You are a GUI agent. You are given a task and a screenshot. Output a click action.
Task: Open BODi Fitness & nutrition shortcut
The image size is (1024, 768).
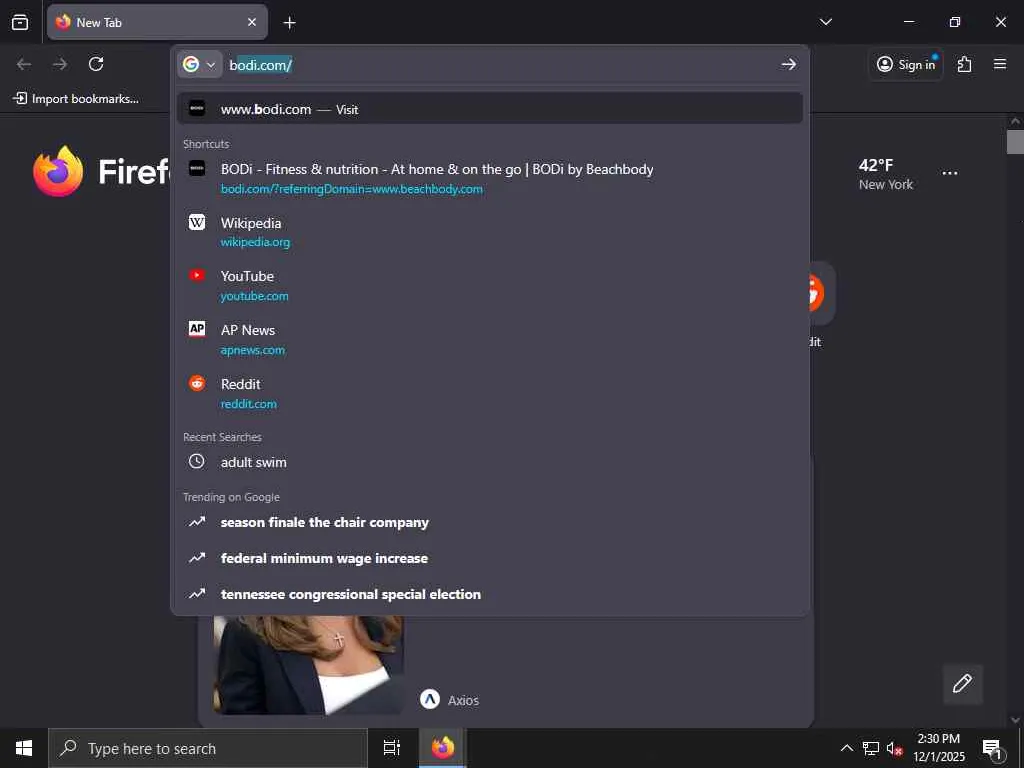pyautogui.click(x=490, y=178)
